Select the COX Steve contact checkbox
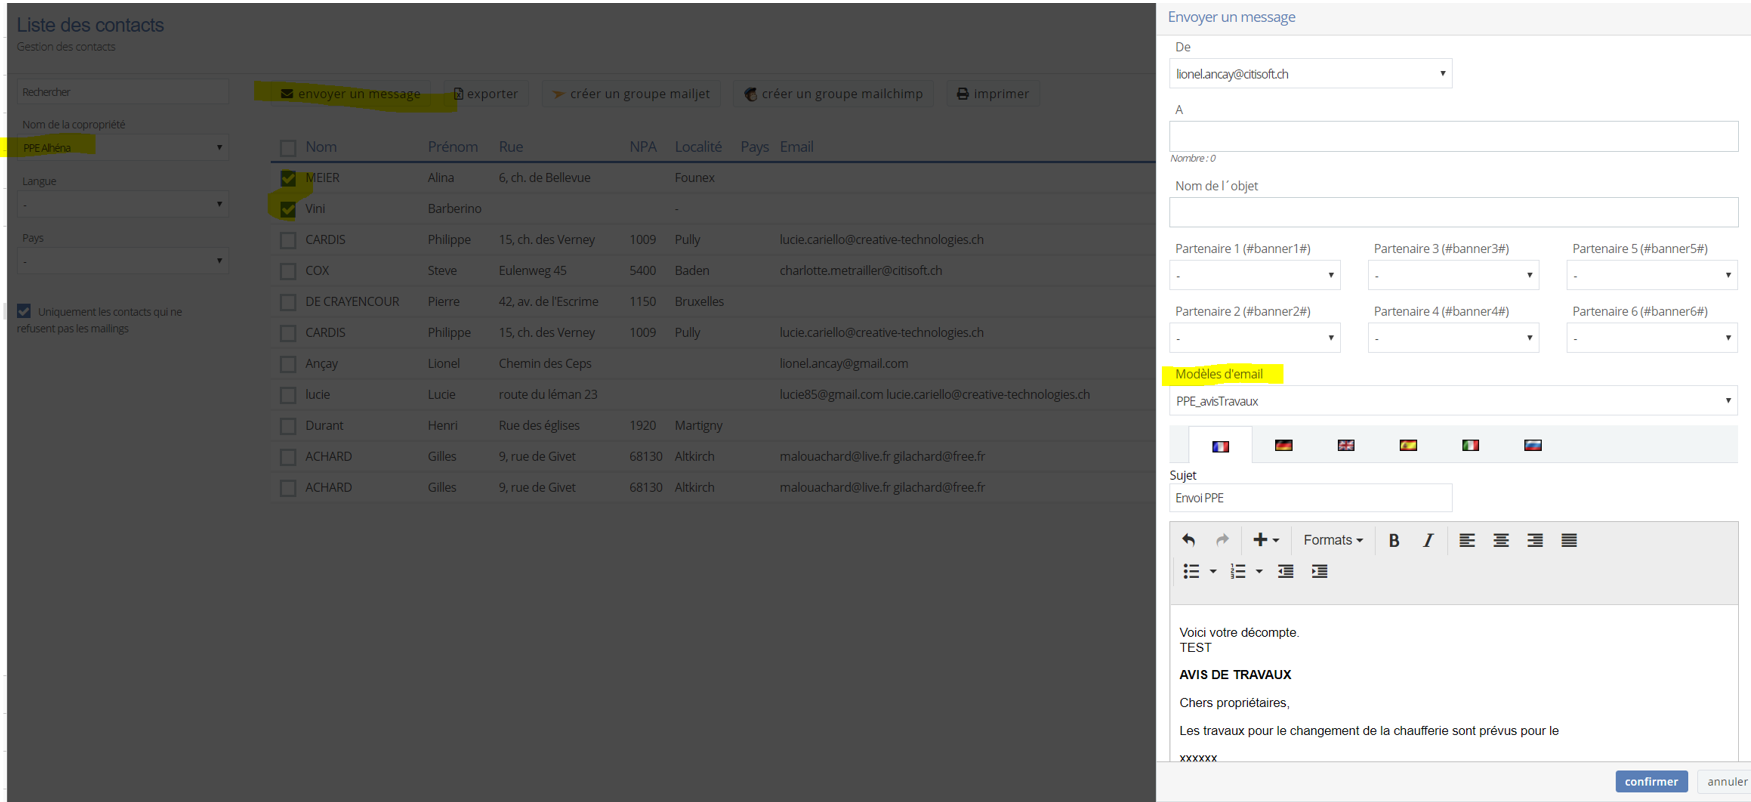The image size is (1751, 802). [288, 271]
